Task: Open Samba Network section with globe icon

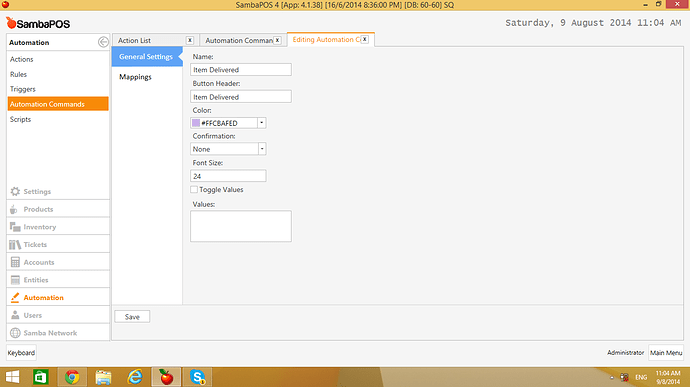Action: pos(58,333)
